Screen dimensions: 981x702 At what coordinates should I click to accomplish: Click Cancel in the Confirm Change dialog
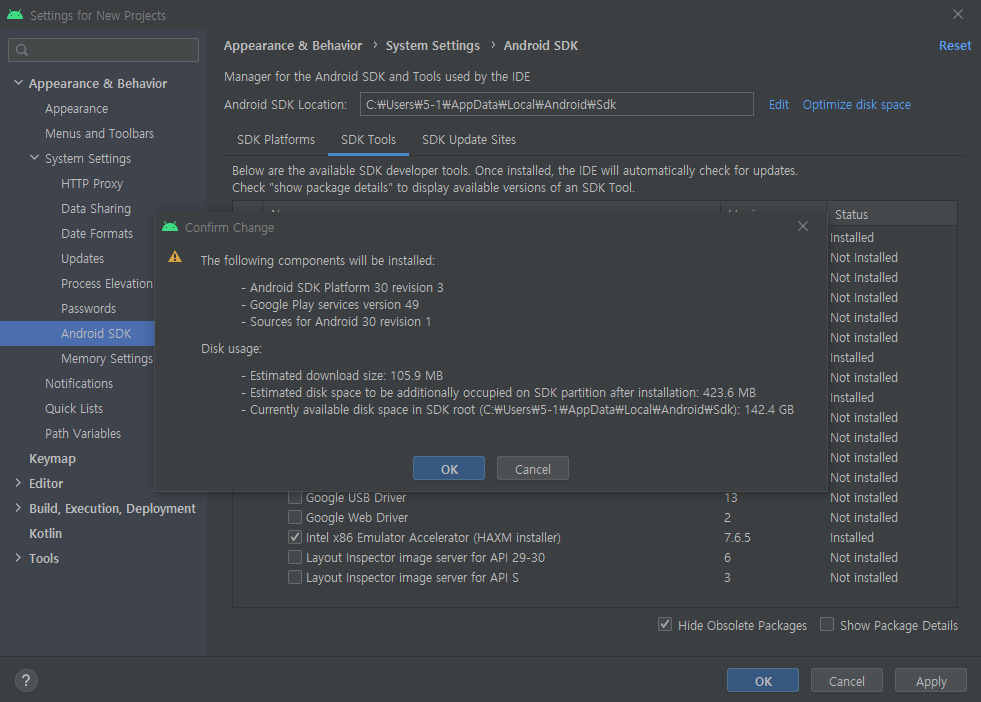(x=532, y=469)
